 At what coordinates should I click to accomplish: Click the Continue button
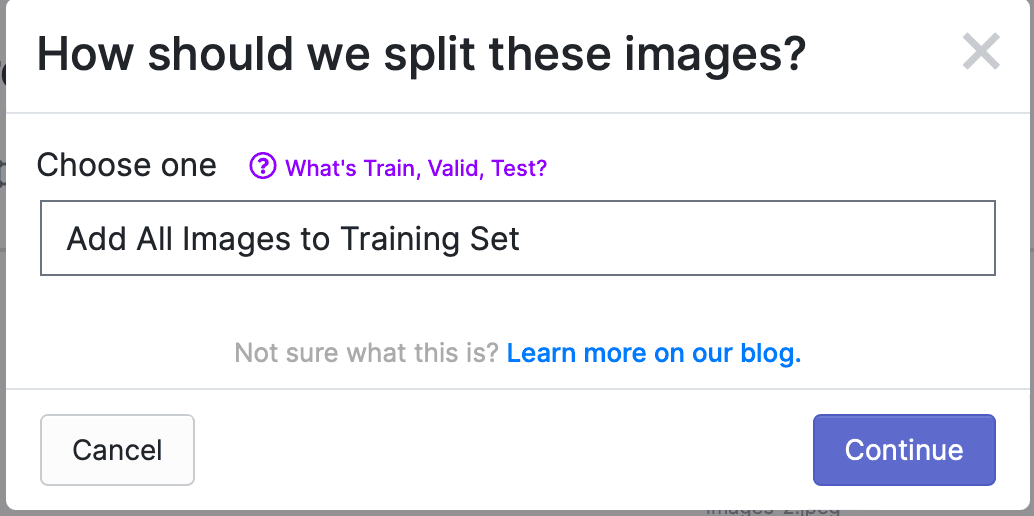pos(904,450)
